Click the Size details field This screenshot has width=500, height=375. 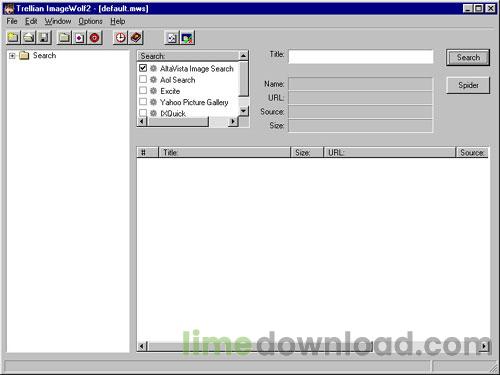[x=360, y=126]
